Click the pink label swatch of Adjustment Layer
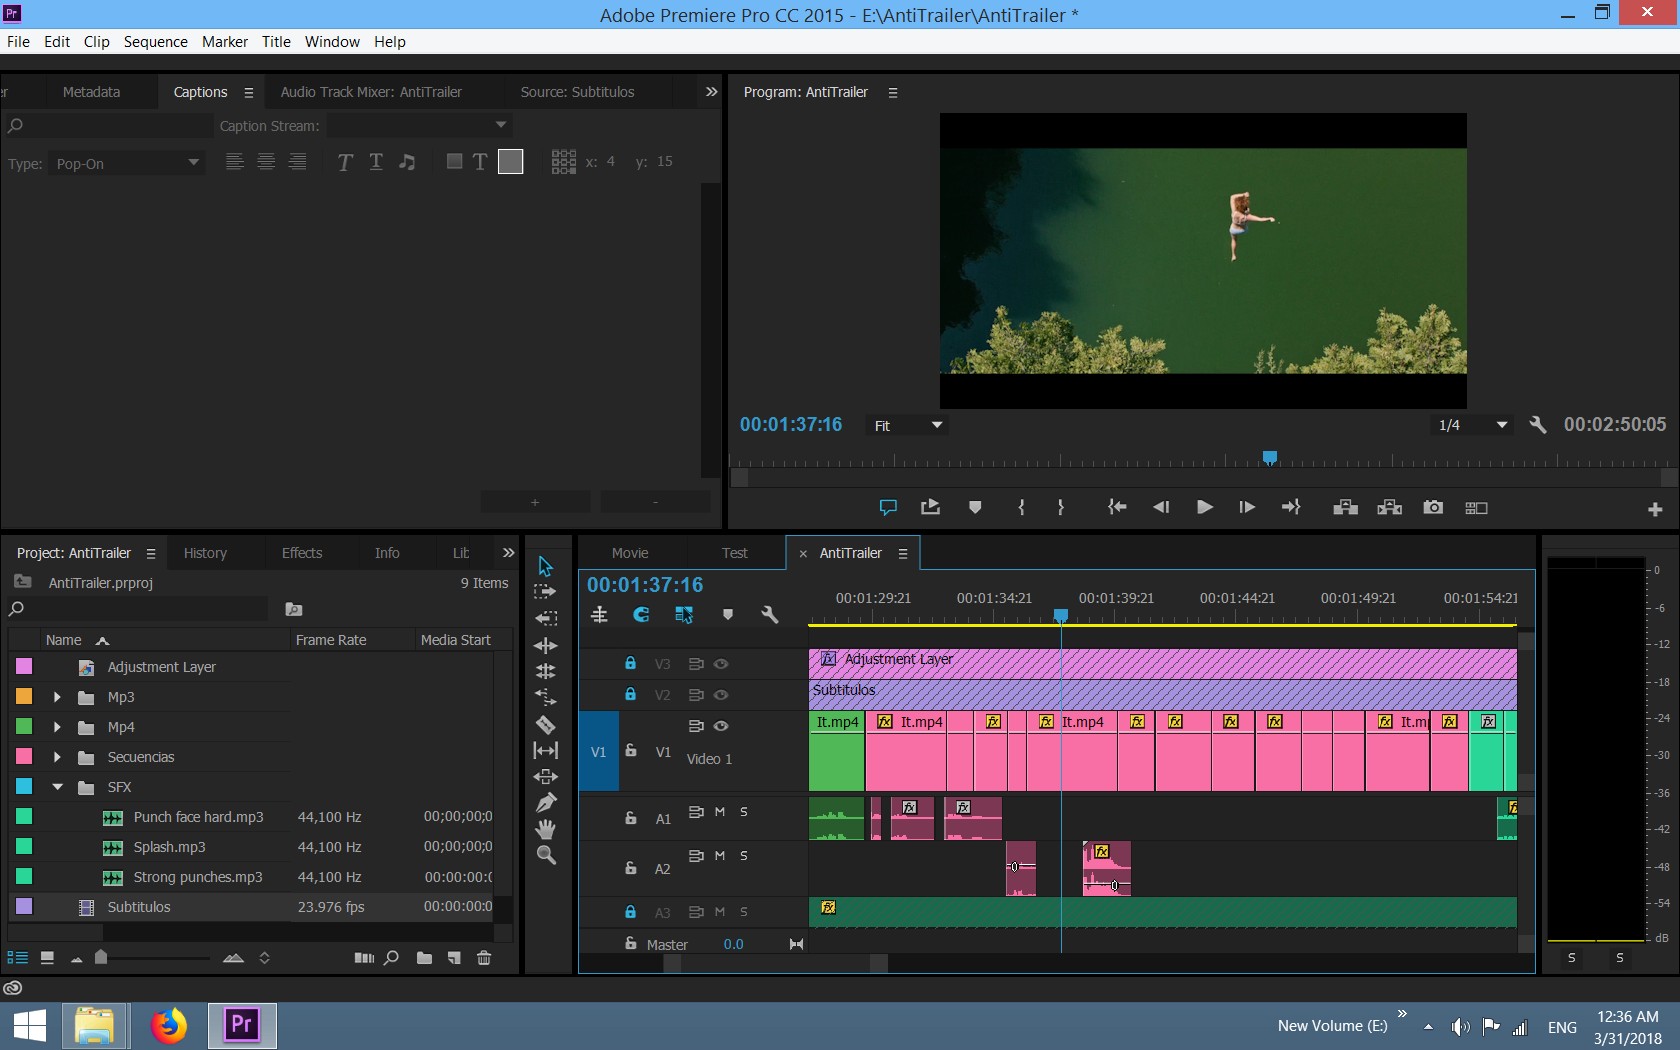This screenshot has width=1680, height=1050. [24, 666]
